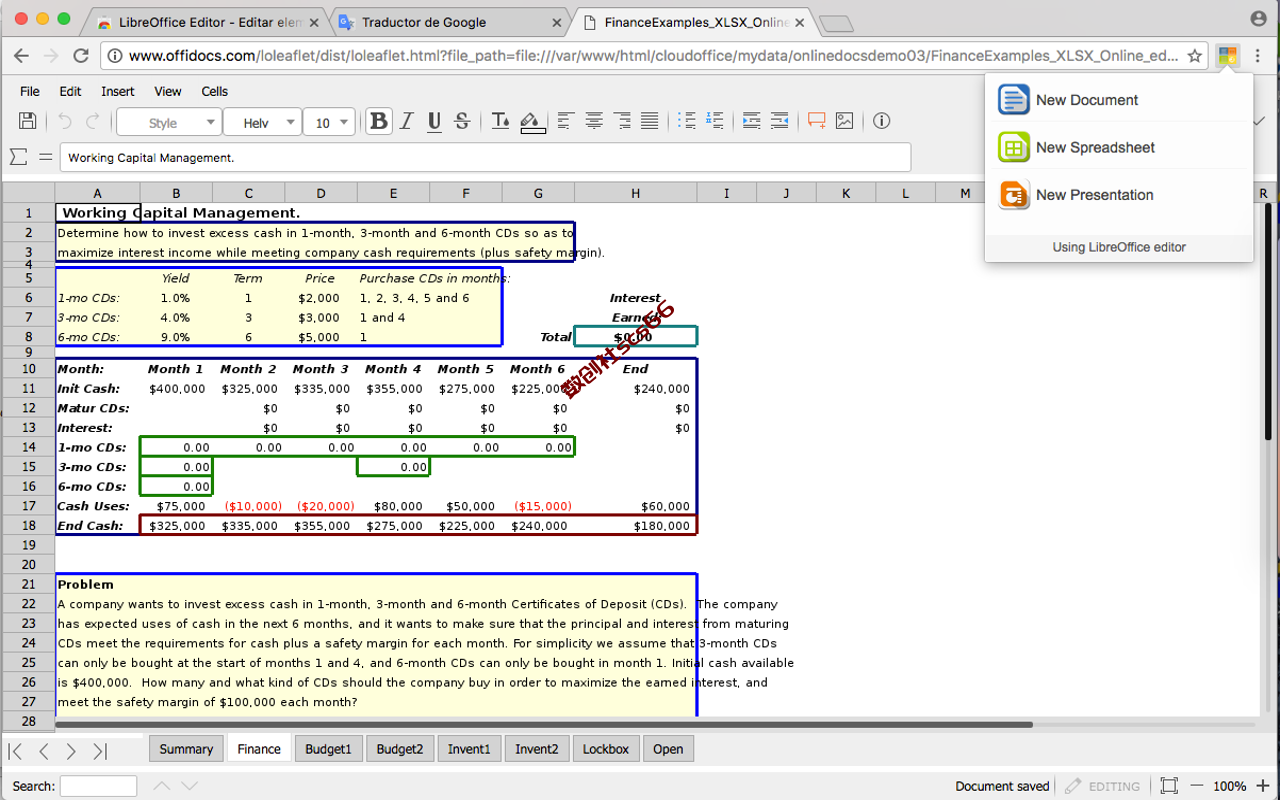
Task: Toggle underline formatting
Action: [434, 121]
